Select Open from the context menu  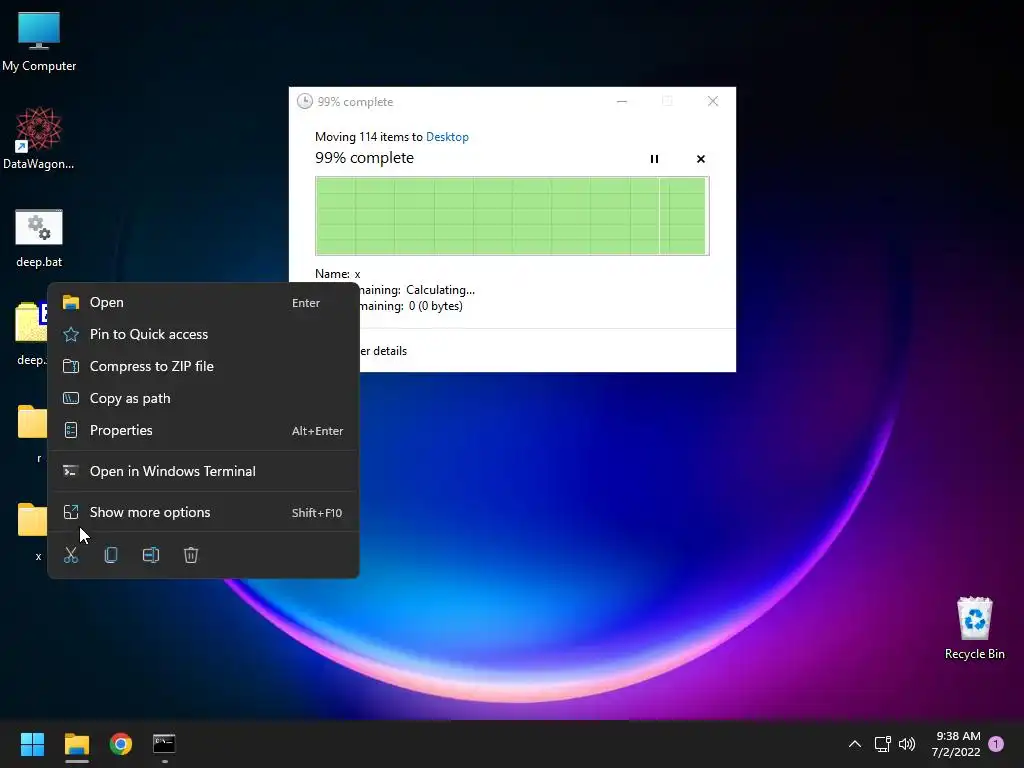(203, 302)
